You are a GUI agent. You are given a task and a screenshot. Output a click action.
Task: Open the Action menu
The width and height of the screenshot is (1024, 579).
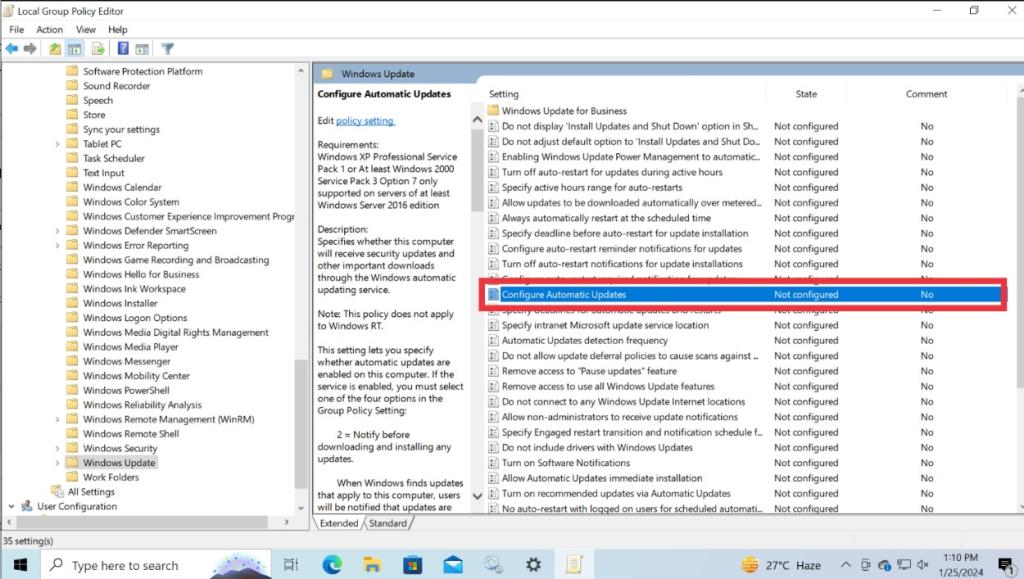[x=49, y=29]
